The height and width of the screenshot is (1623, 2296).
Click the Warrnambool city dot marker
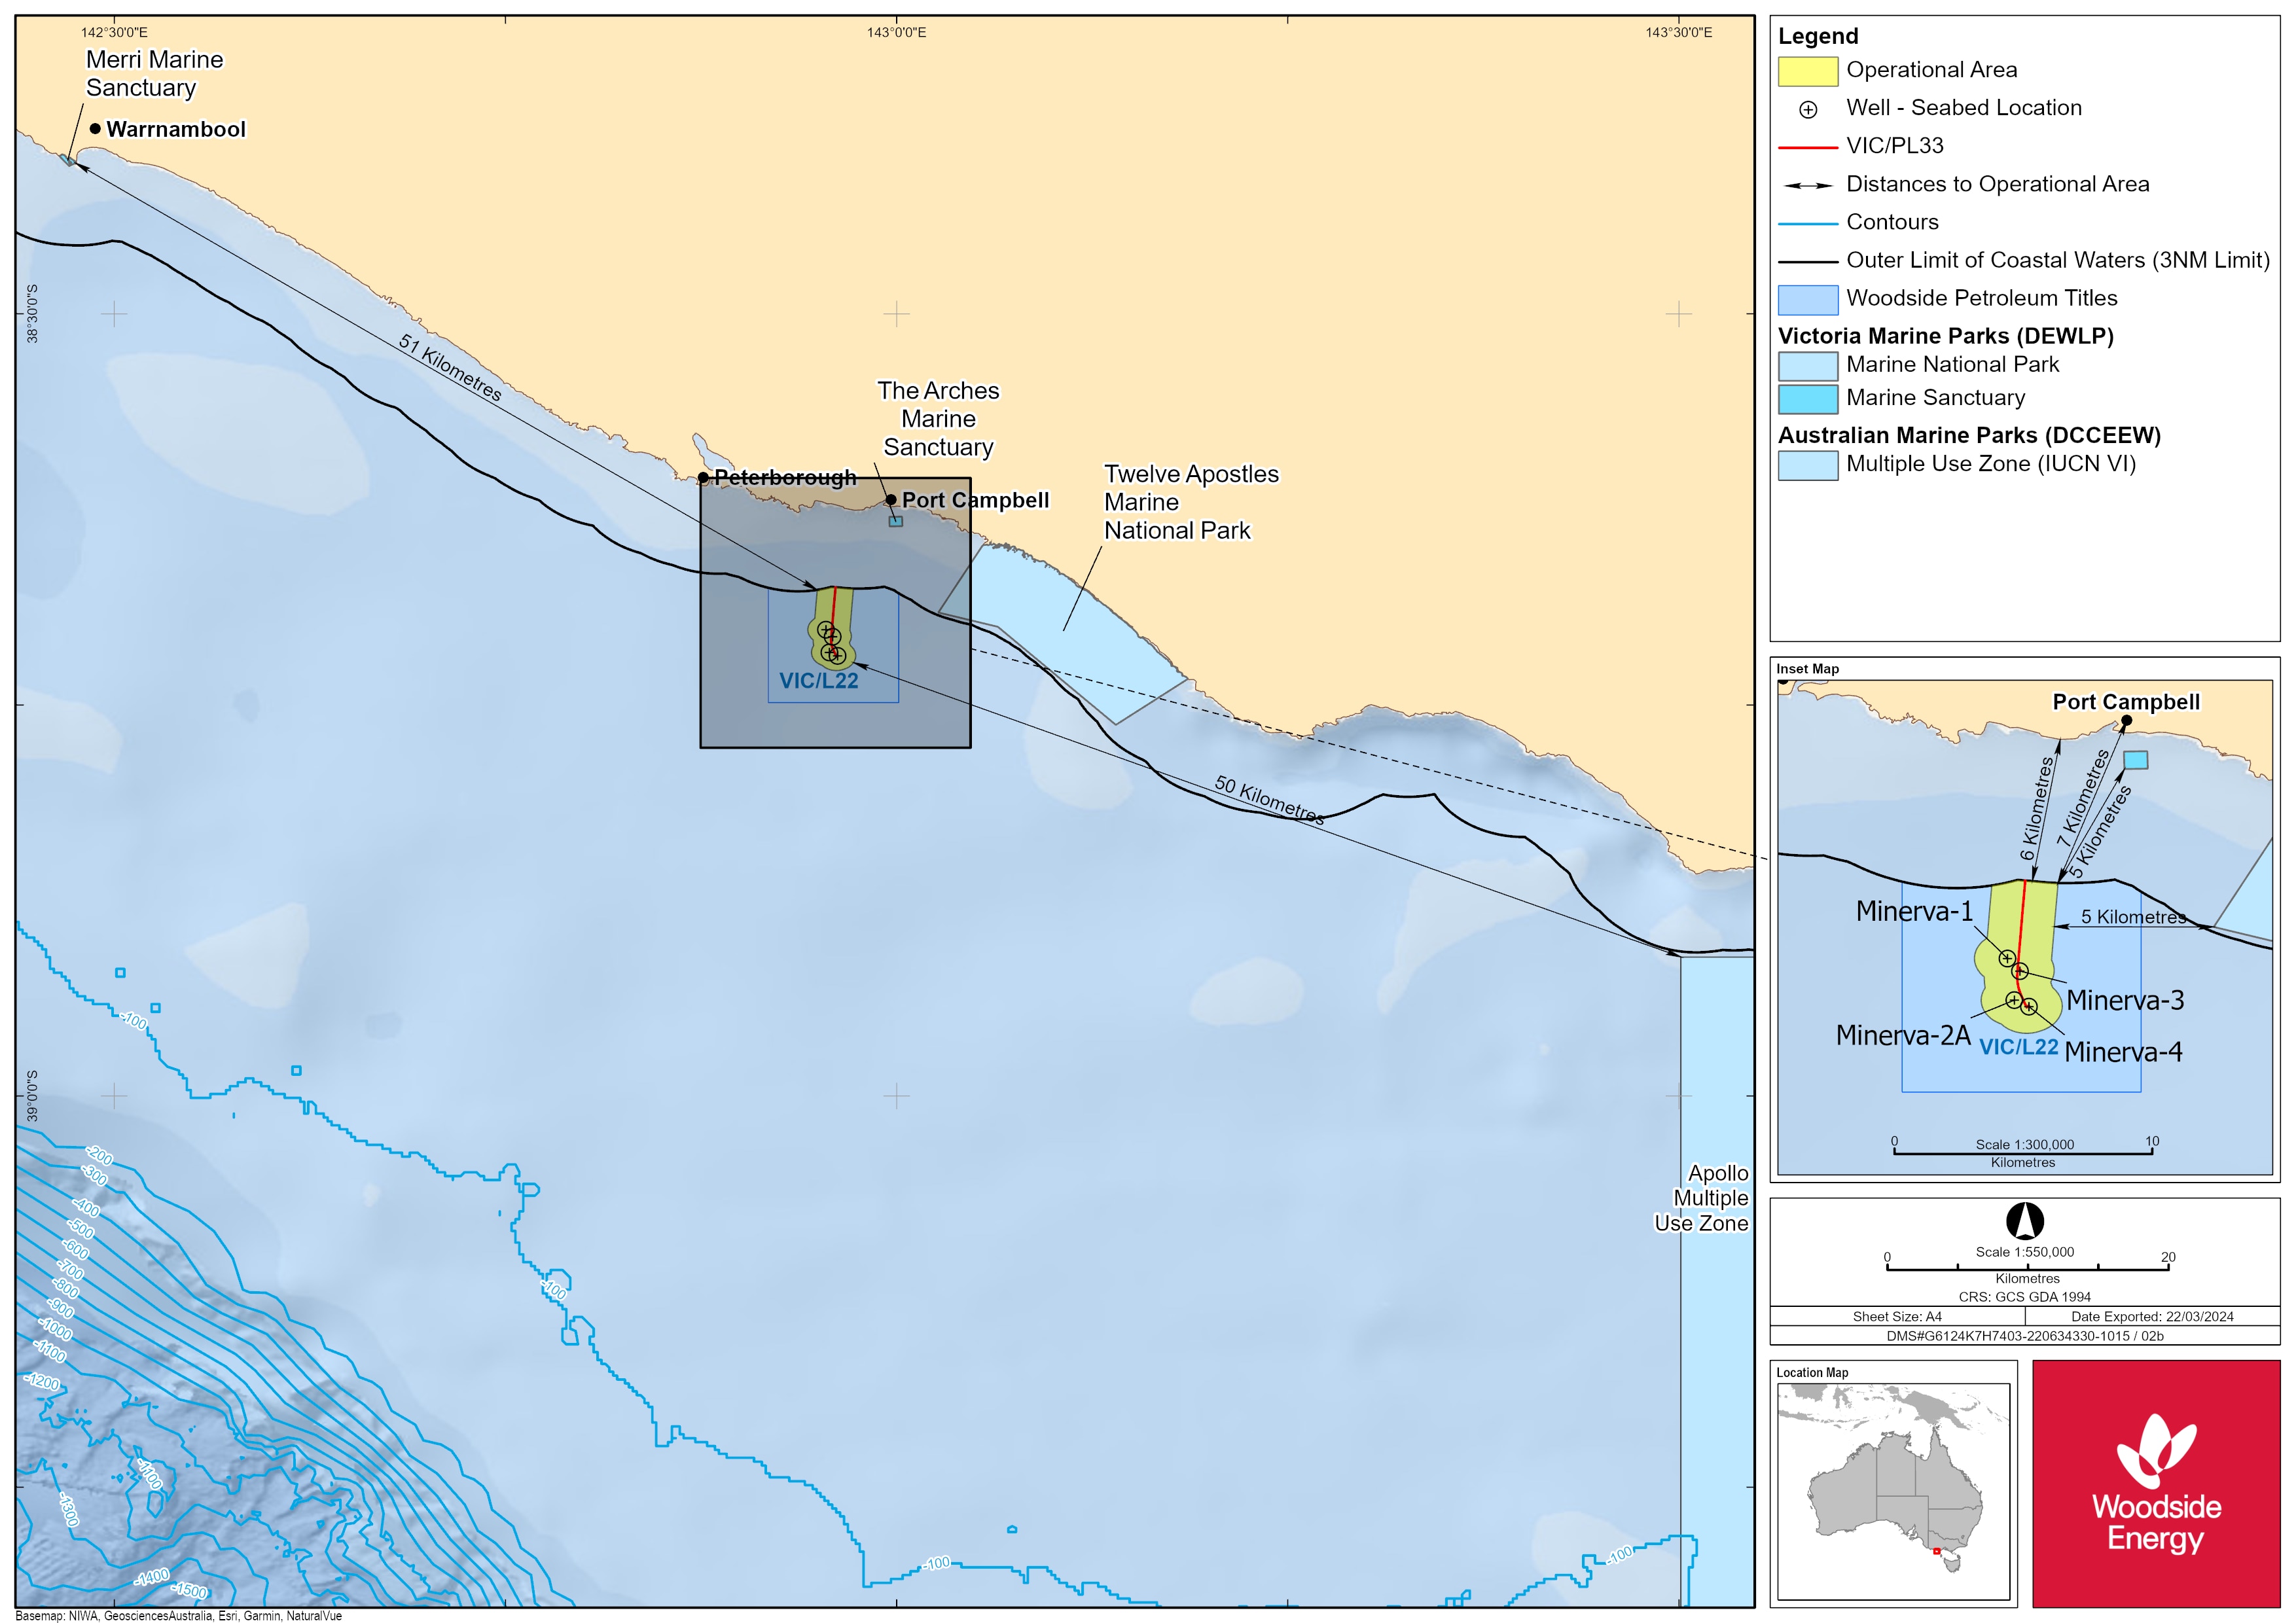(95, 129)
